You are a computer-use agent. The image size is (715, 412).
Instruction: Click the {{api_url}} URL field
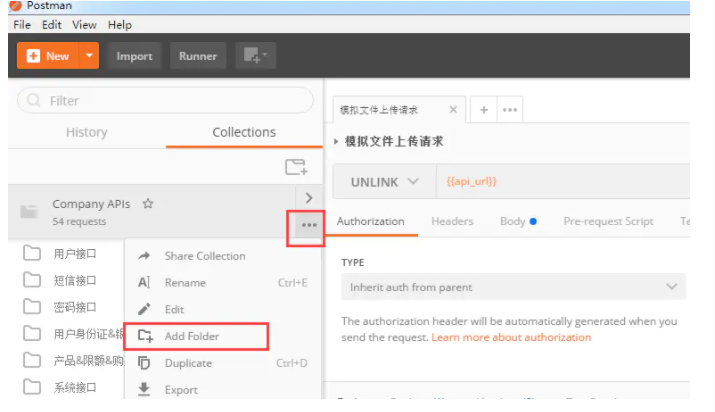[563, 181]
